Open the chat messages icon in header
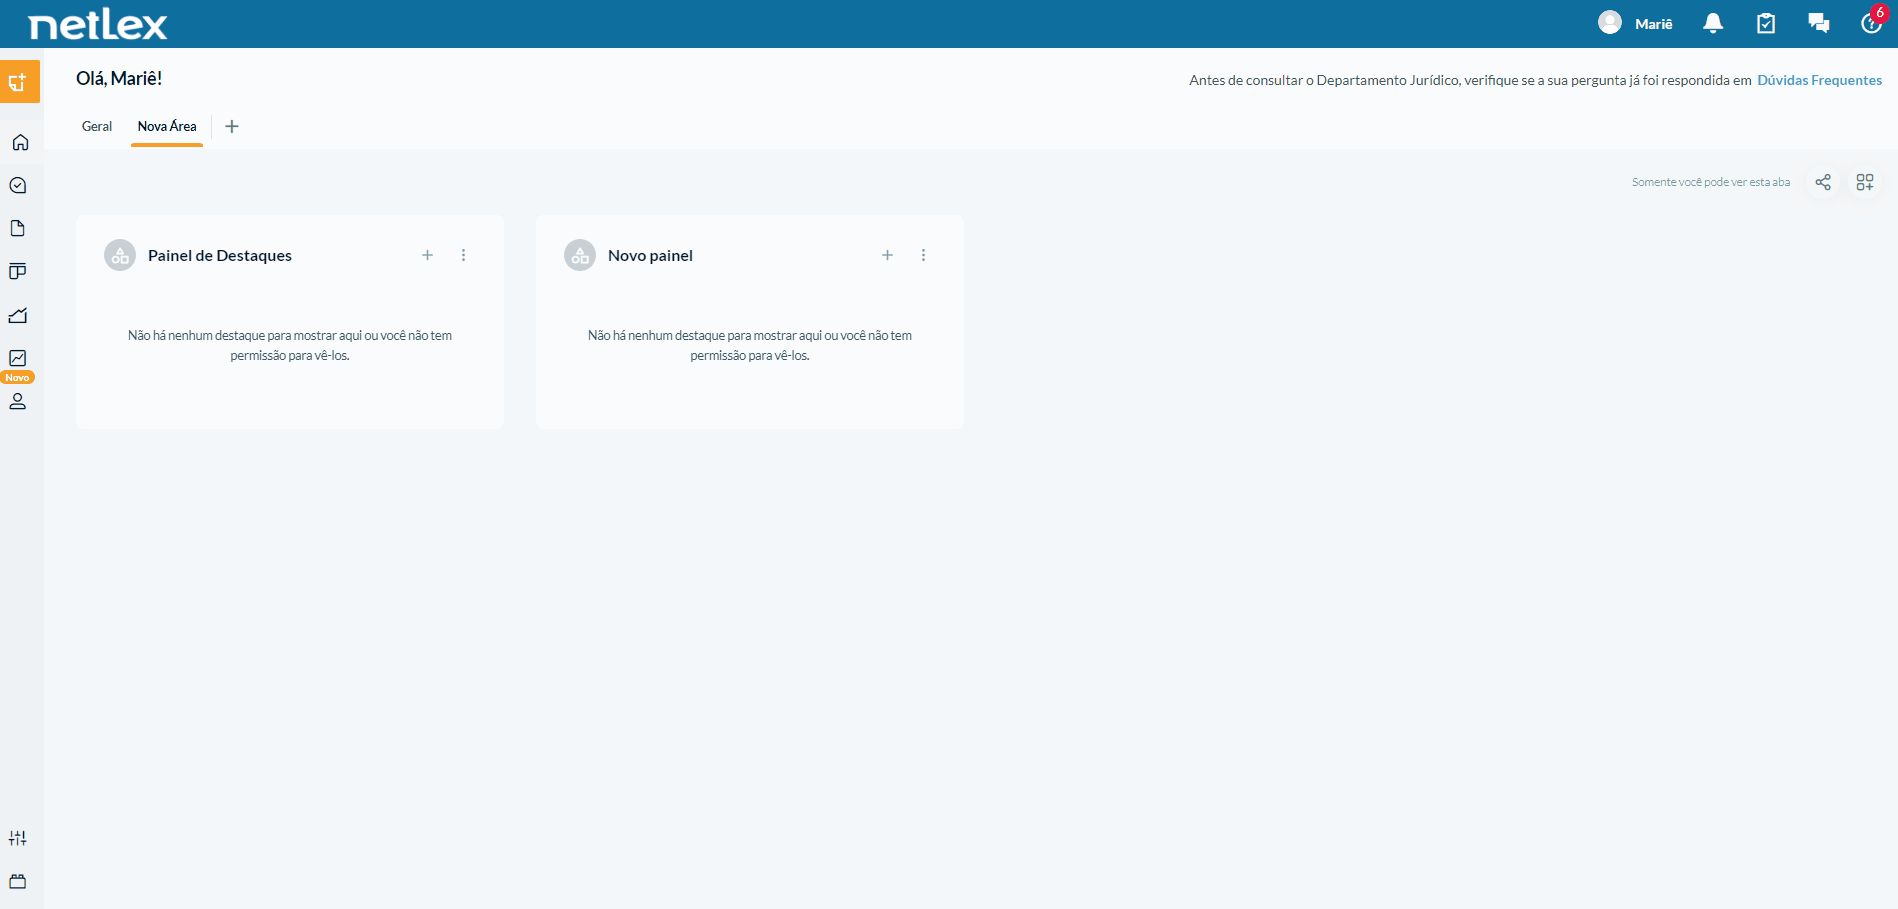The height and width of the screenshot is (909, 1898). point(1819,23)
